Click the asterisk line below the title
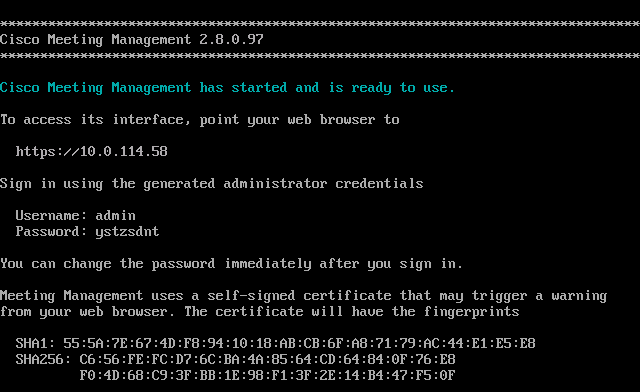 tap(320, 56)
